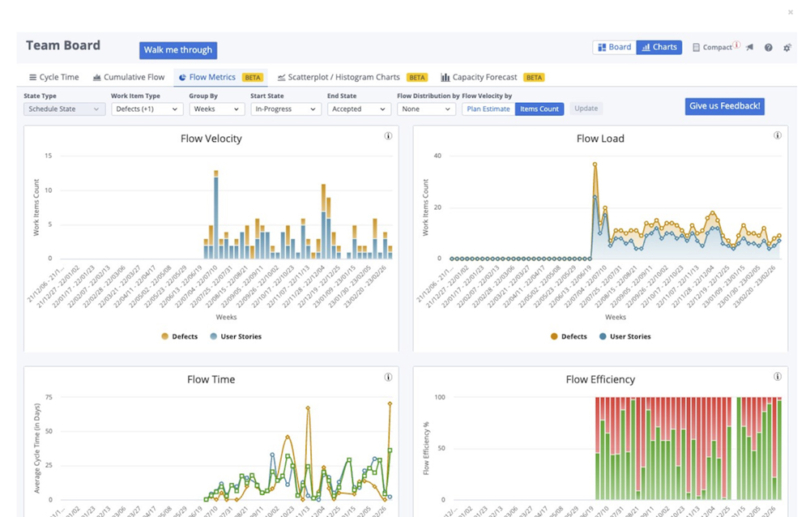The image size is (810, 517).
Task: Expand the Group By Weeks dropdown
Action: [x=216, y=109]
